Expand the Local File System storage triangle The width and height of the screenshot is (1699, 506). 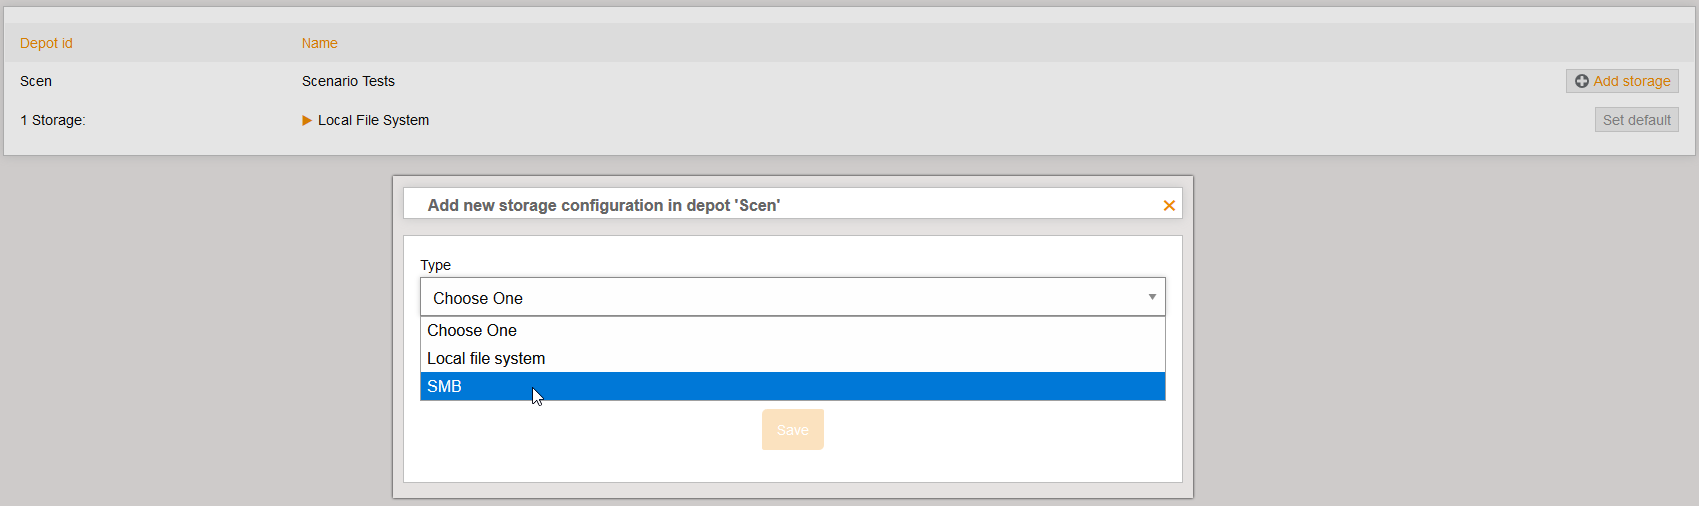307,120
